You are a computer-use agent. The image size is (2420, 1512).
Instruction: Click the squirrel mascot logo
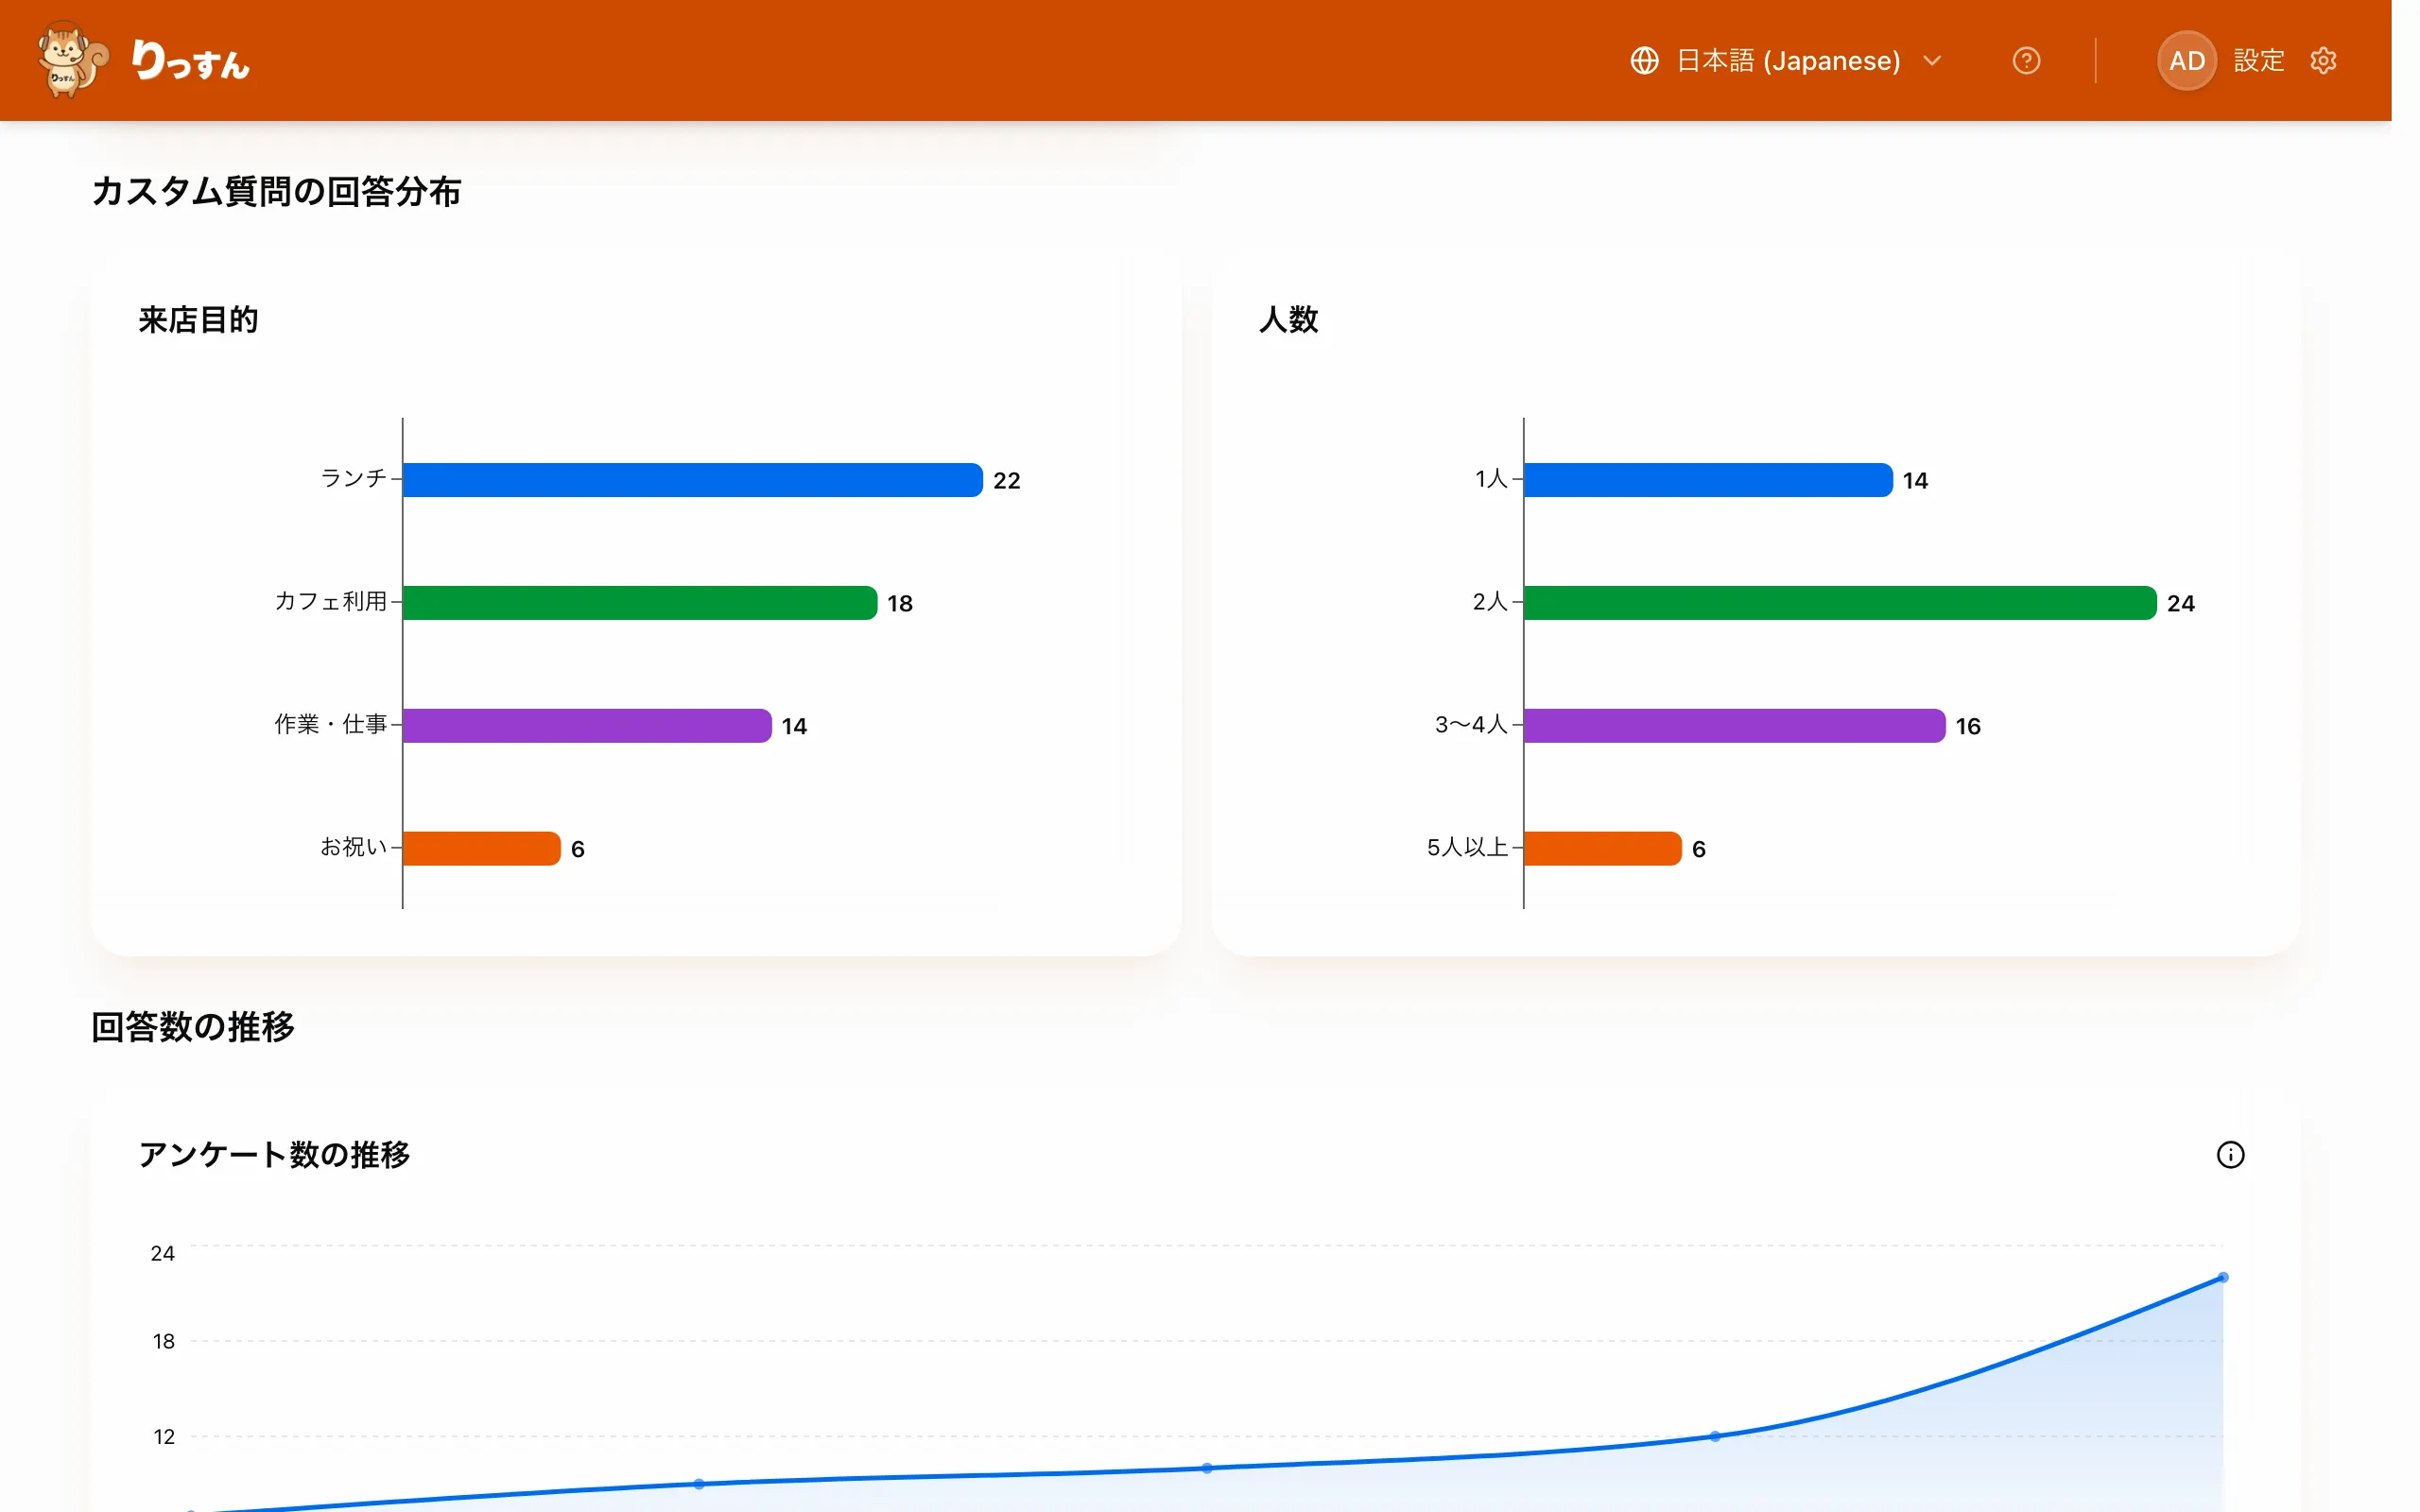tap(72, 60)
